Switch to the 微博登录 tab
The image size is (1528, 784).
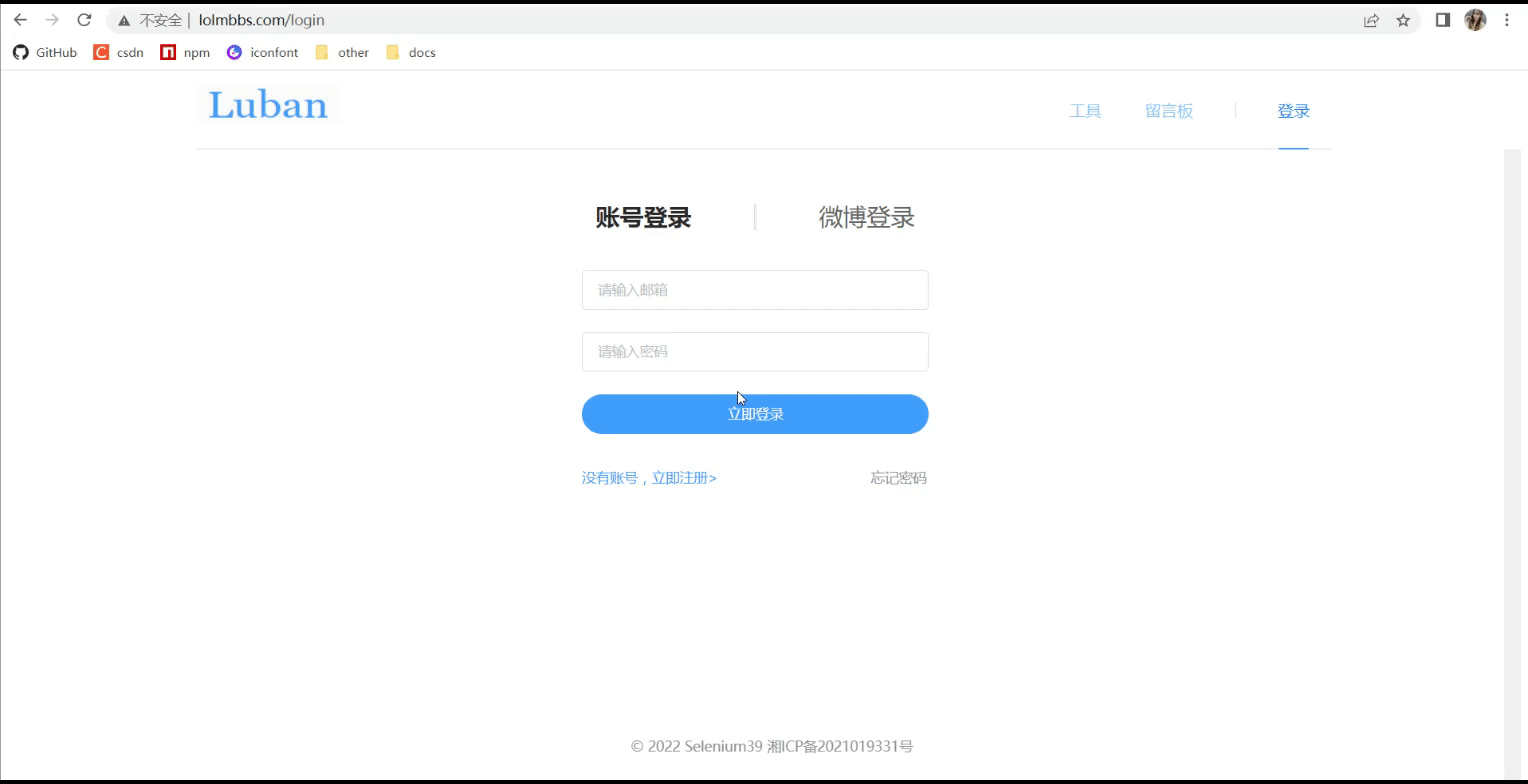point(866,217)
